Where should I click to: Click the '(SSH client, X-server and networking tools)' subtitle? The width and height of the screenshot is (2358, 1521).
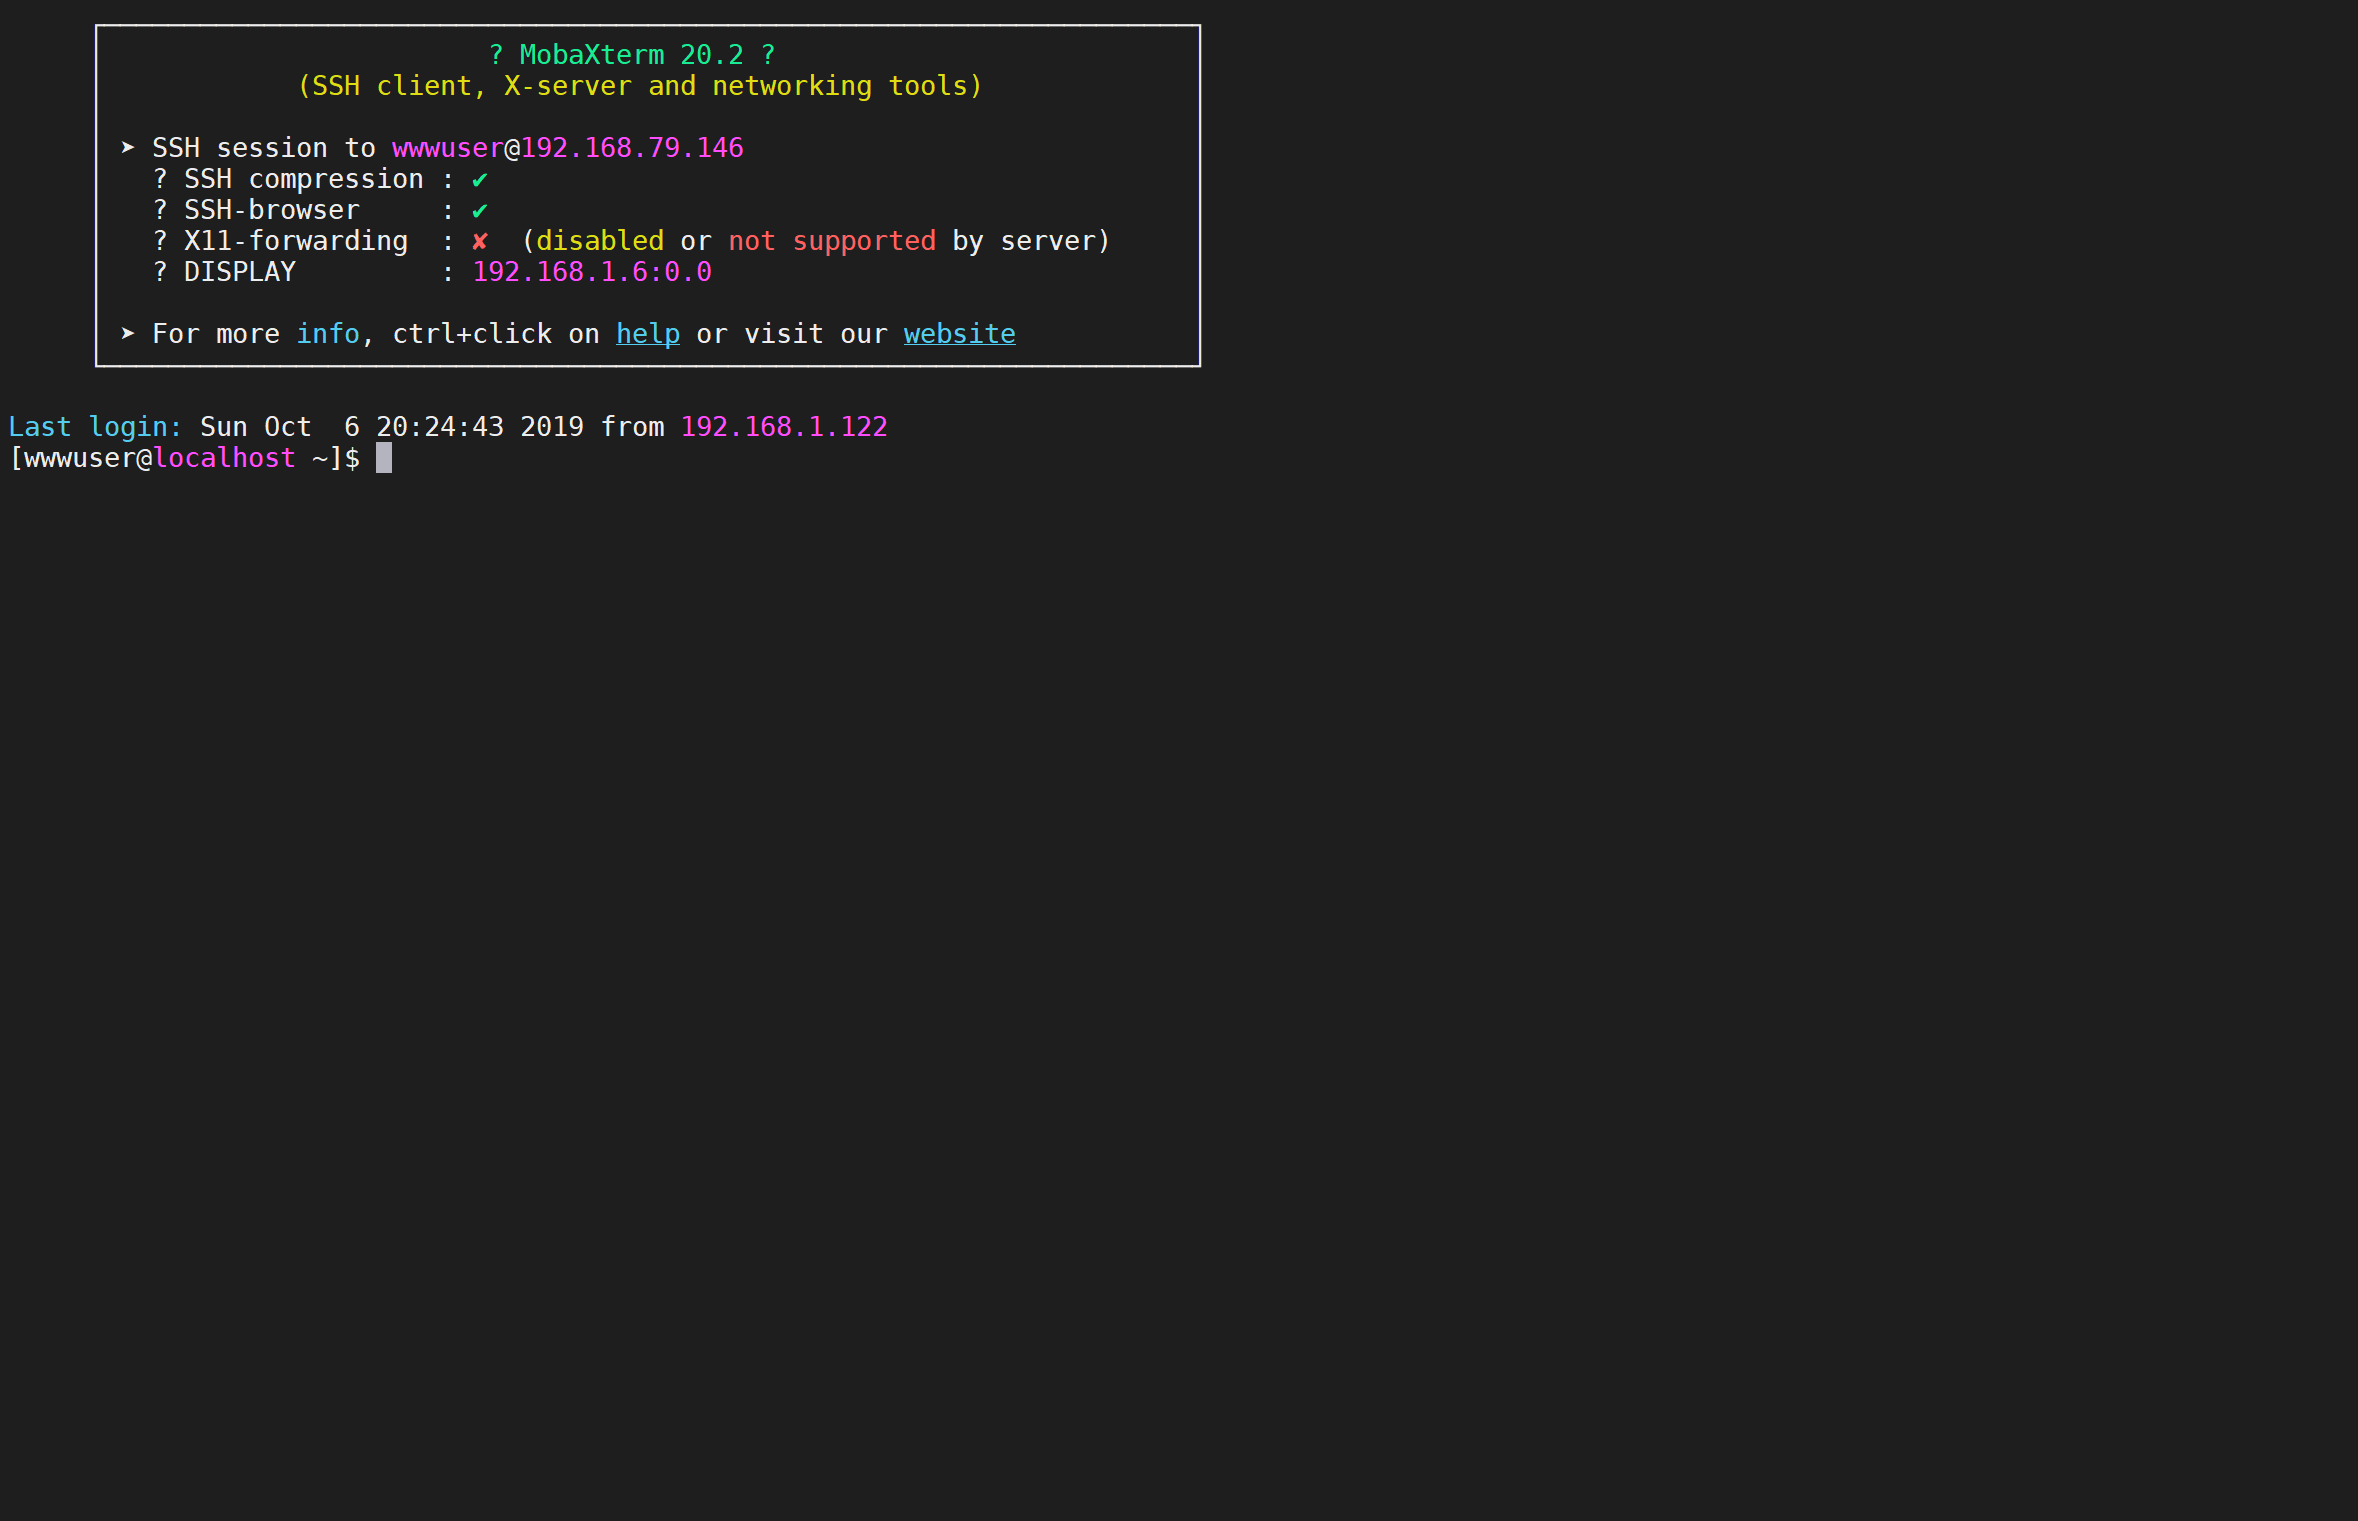point(640,86)
